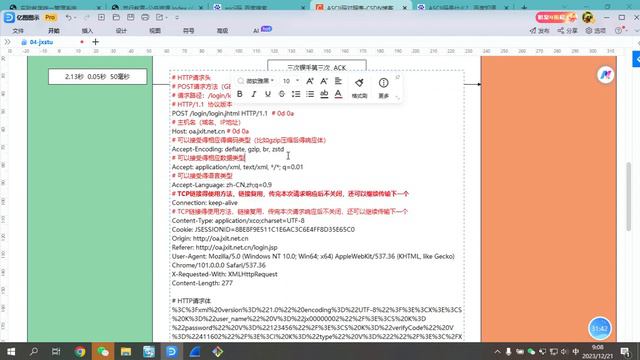Increase font size with larger A icon
This screenshot has width=640, height=360.
tap(310, 81)
